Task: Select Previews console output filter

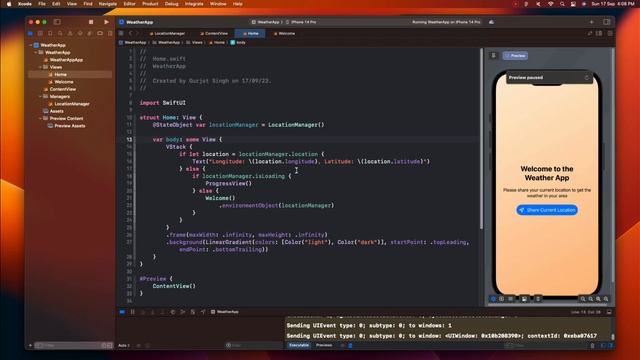Action: click(x=324, y=345)
